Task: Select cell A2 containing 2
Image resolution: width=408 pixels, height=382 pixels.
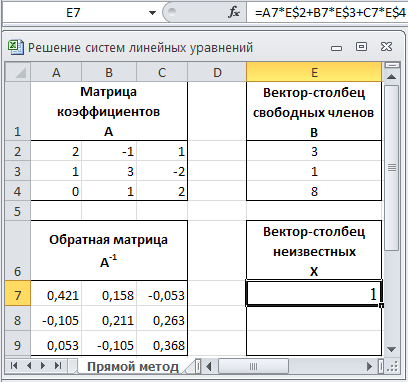Action: point(56,151)
